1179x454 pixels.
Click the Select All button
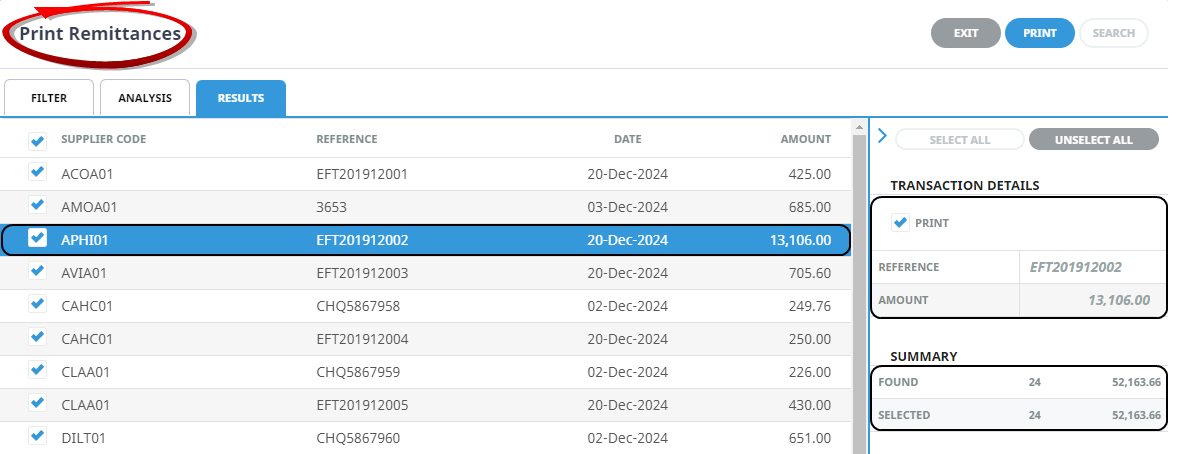pyautogui.click(x=959, y=140)
